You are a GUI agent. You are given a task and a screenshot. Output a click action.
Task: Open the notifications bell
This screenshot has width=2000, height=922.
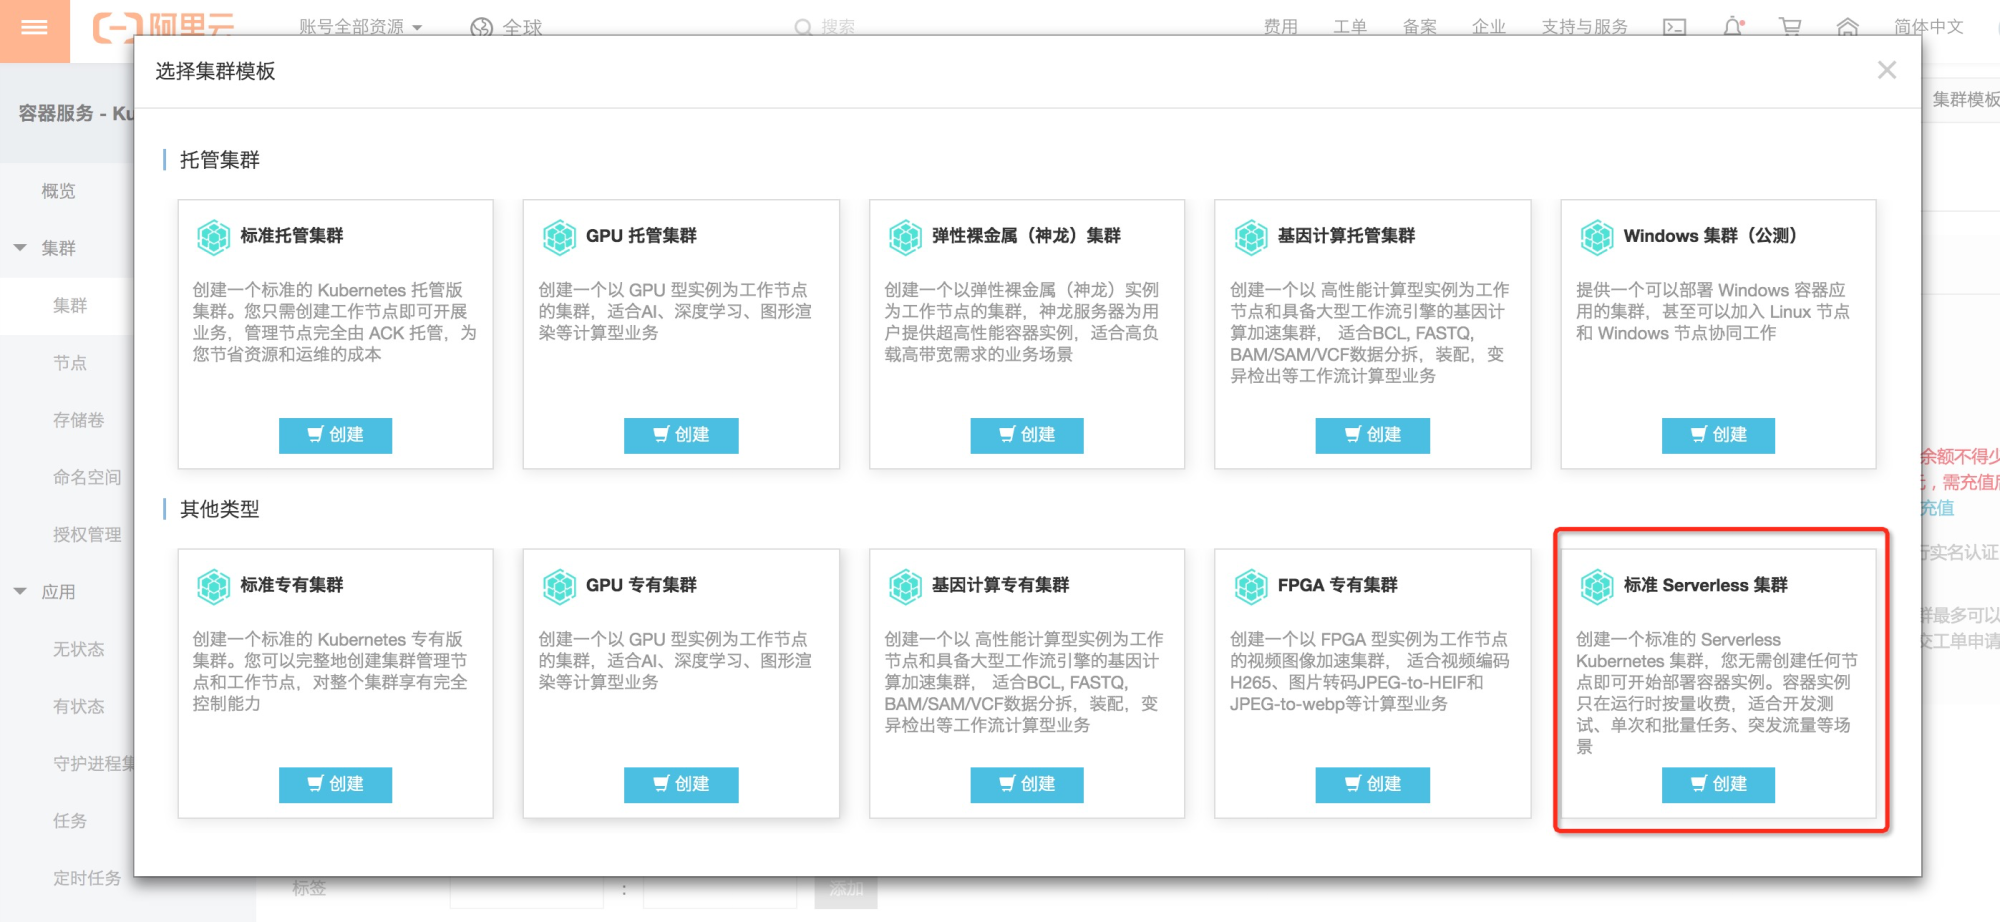click(x=1733, y=27)
